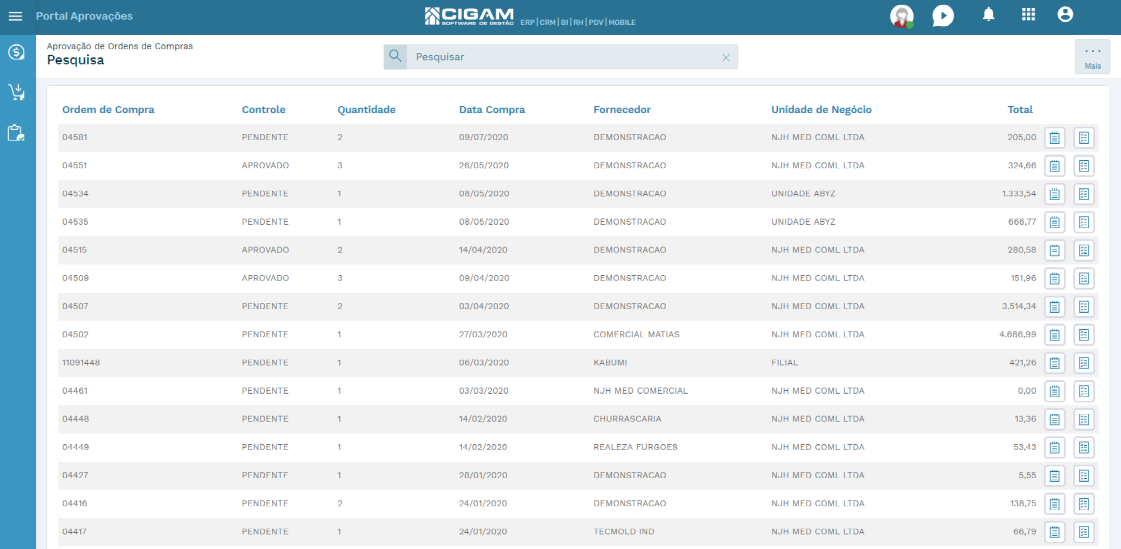Open the apps grid menu
This screenshot has width=1121, height=549.
[x=1028, y=15]
